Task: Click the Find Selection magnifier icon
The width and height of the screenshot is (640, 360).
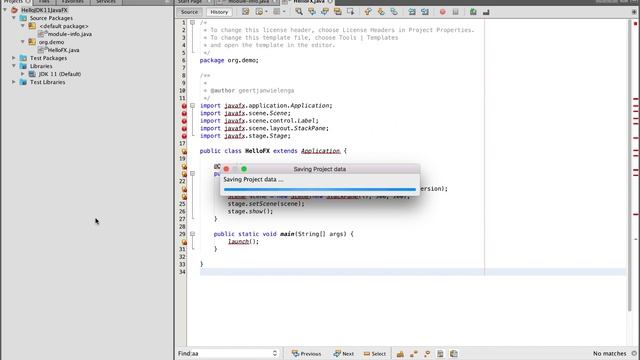Action: (299, 12)
